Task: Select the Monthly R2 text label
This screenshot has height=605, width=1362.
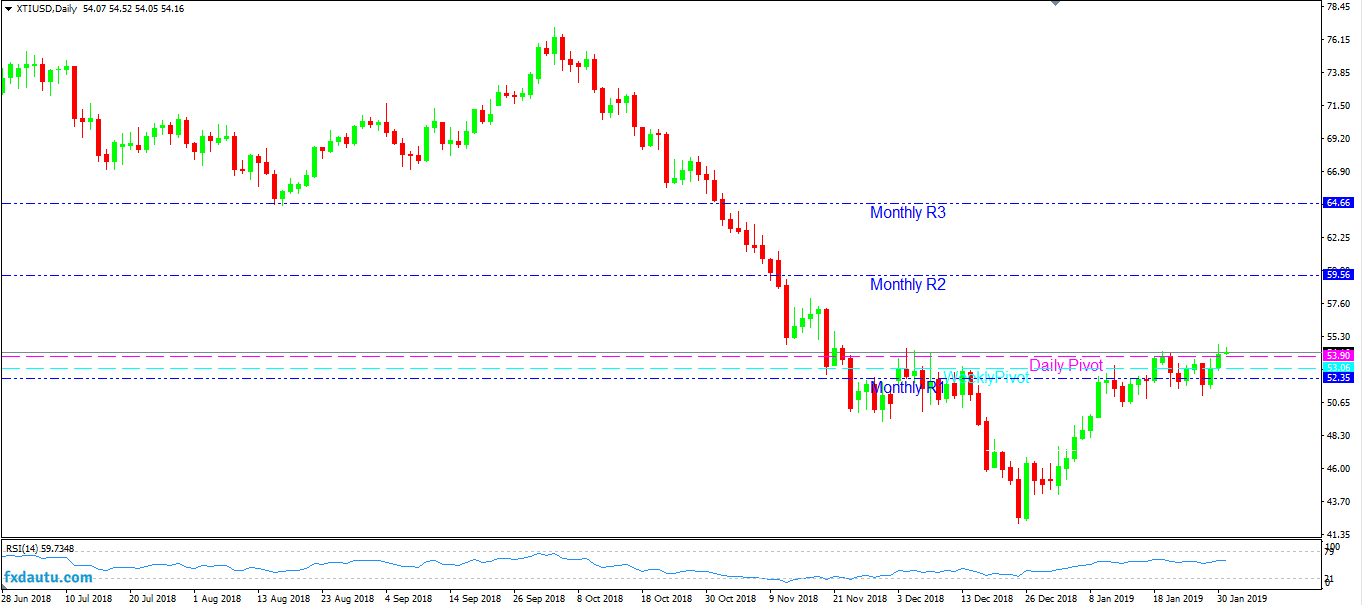Action: pos(907,285)
